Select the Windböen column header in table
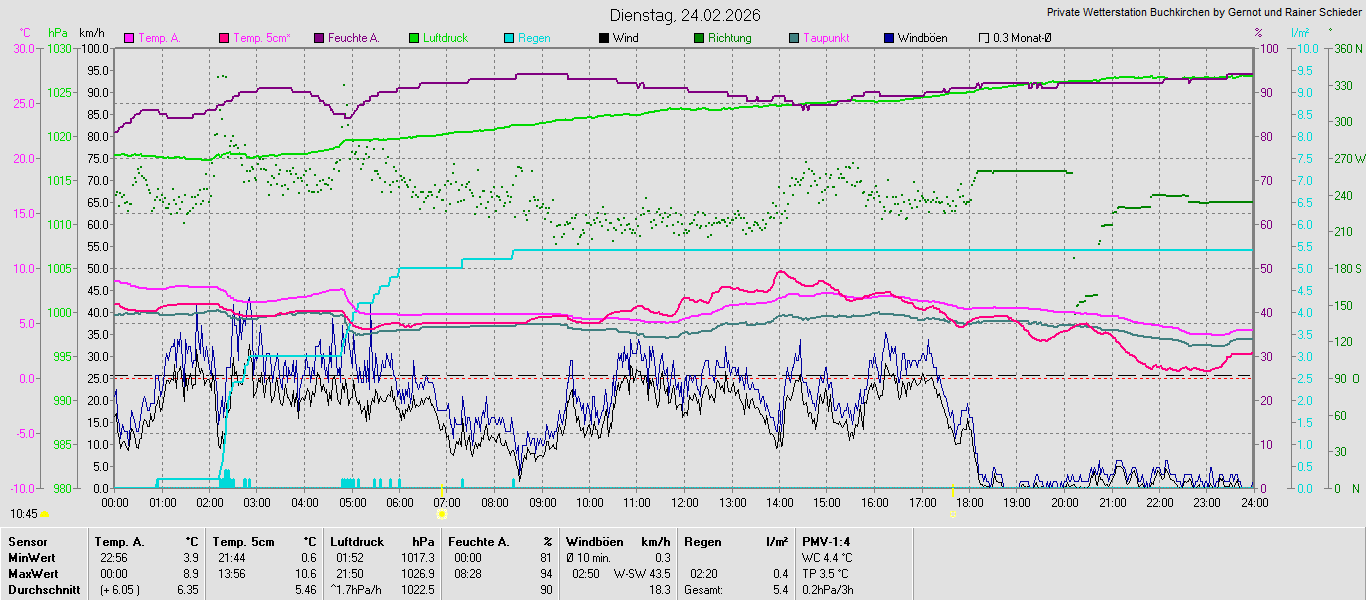 594,541
